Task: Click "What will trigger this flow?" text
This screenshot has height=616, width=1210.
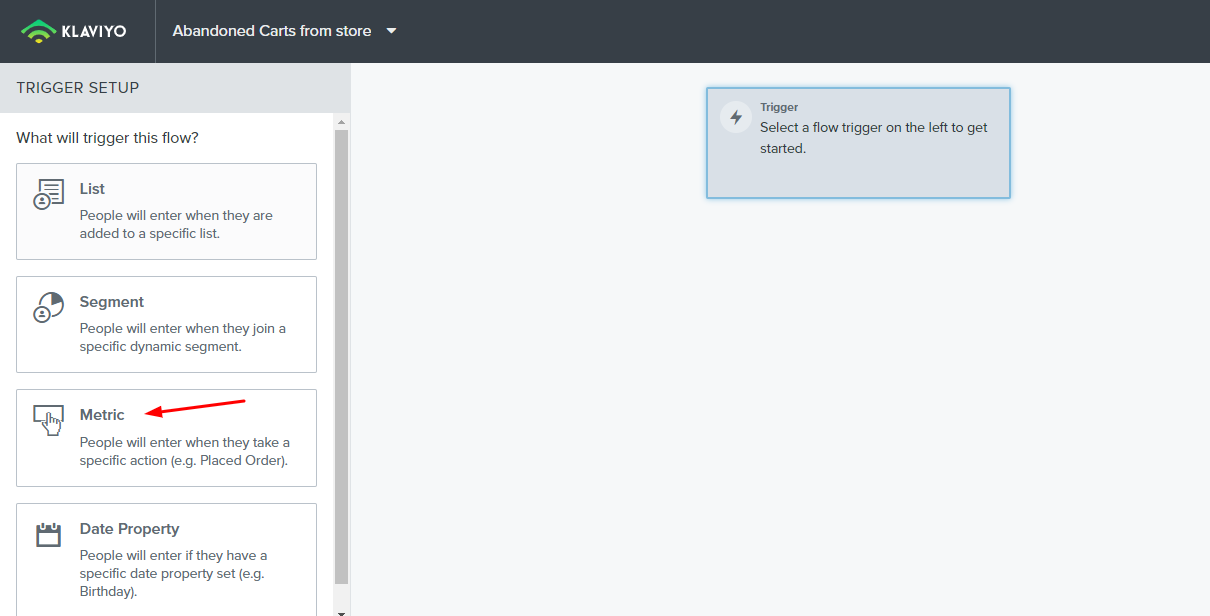Action: (x=107, y=138)
